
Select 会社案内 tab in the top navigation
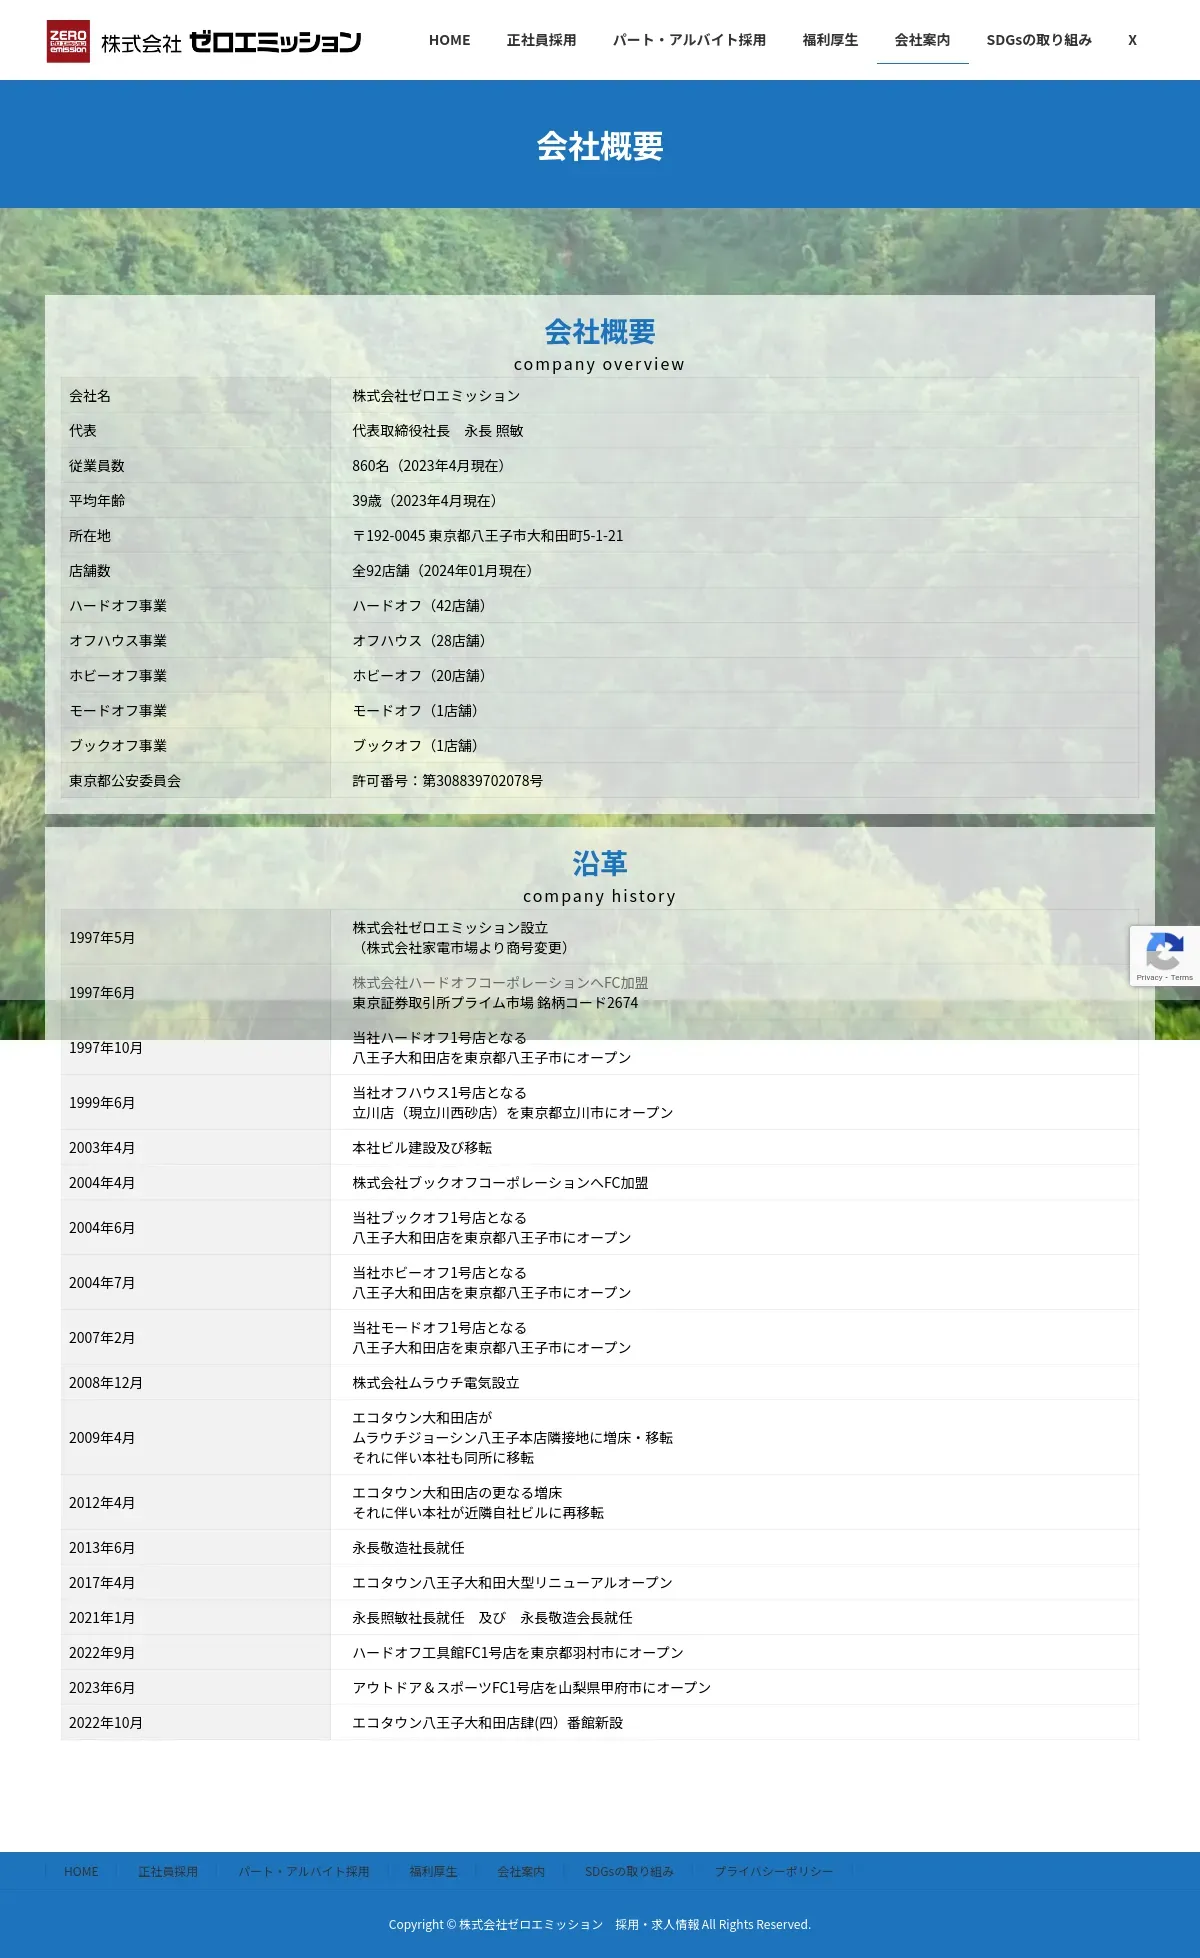(922, 40)
